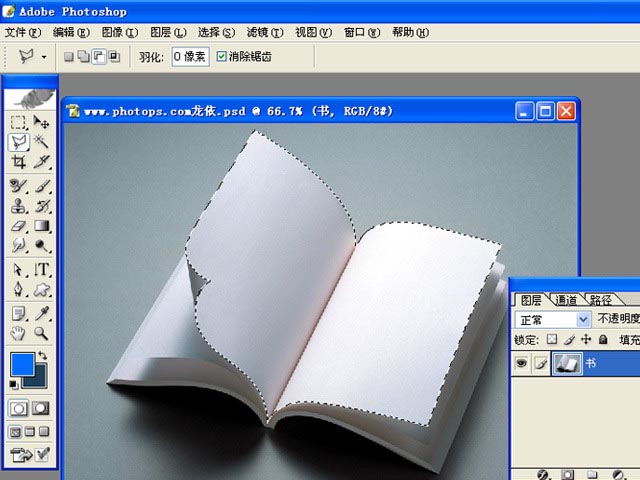The width and height of the screenshot is (640, 480).
Task: Select the Rectangular Marquee tool
Action: (19, 122)
